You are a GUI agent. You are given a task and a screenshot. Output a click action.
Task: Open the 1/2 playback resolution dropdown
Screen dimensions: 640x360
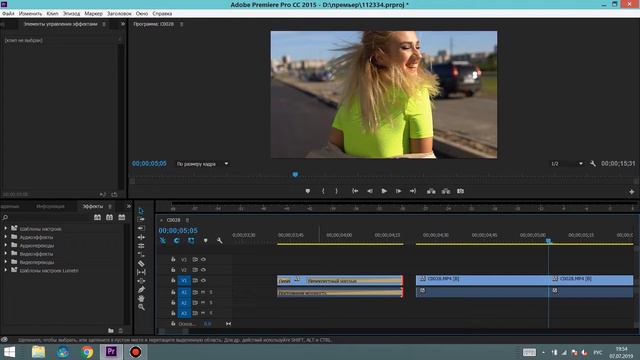coord(567,164)
